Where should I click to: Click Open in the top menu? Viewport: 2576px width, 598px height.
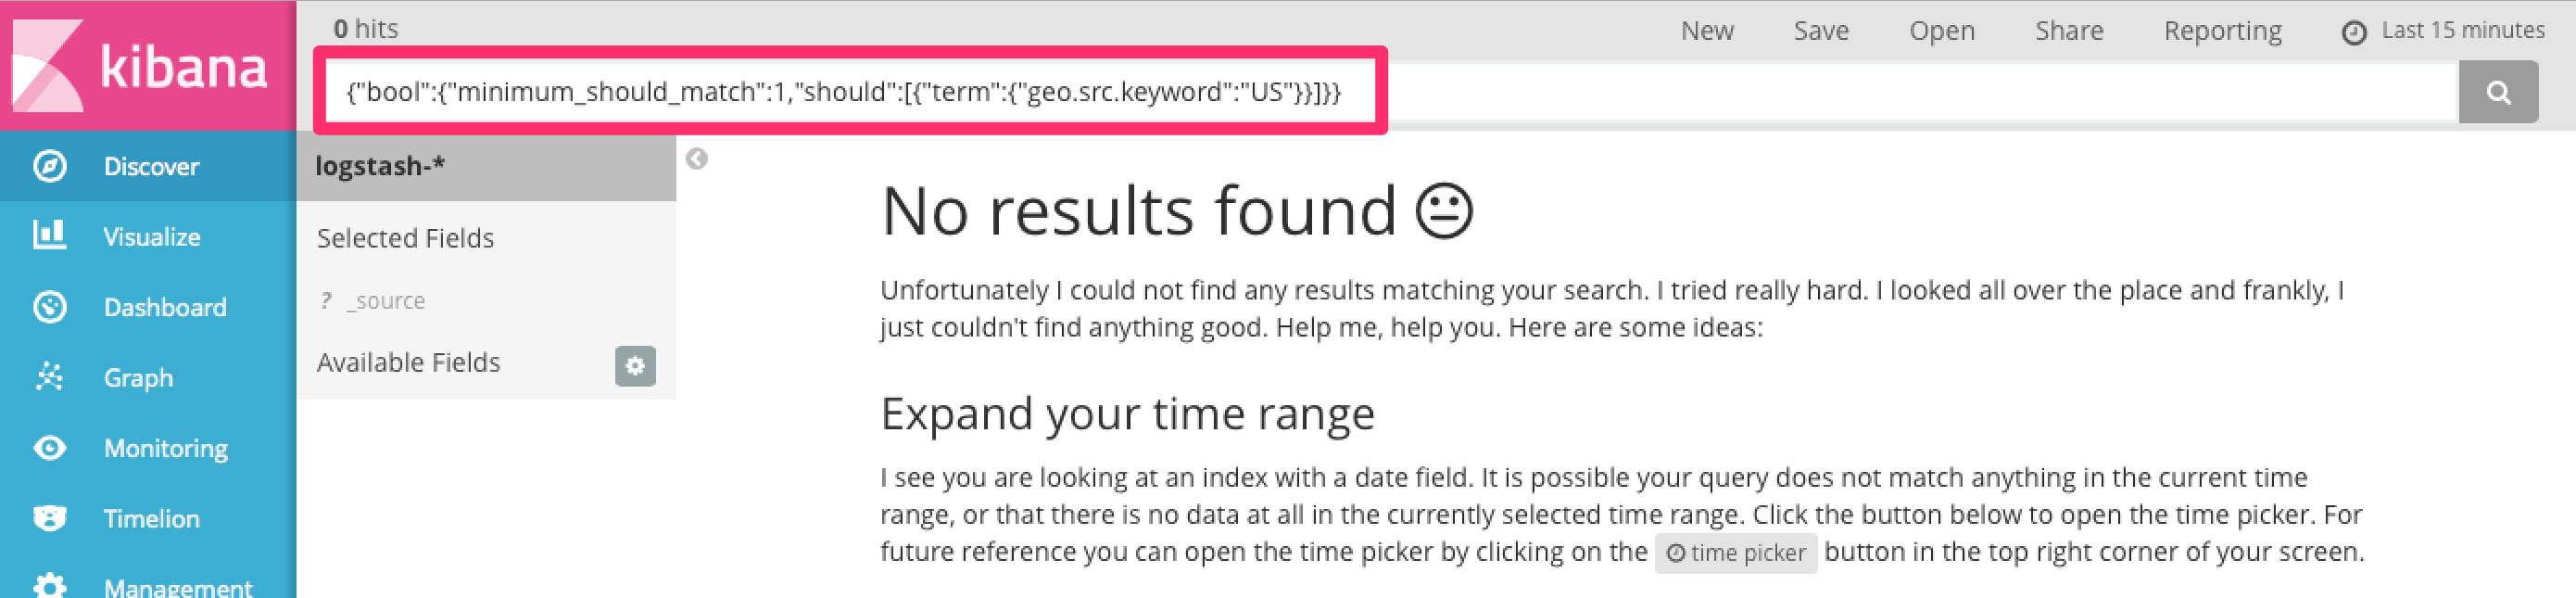[1942, 31]
